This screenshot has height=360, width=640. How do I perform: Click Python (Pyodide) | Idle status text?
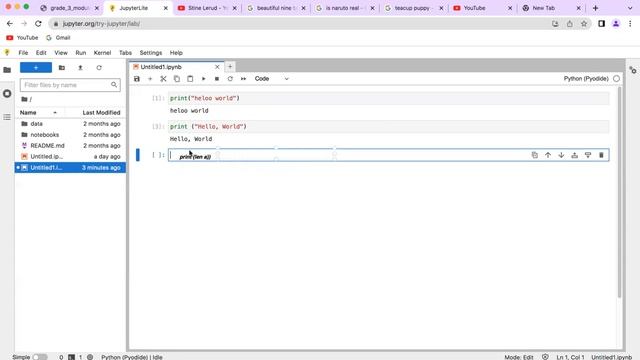(132, 357)
